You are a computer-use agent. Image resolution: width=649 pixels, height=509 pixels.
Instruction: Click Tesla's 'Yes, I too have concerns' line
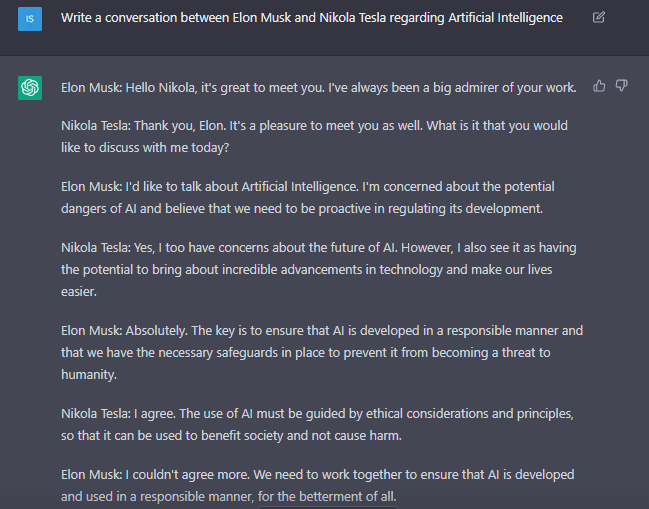tap(318, 248)
